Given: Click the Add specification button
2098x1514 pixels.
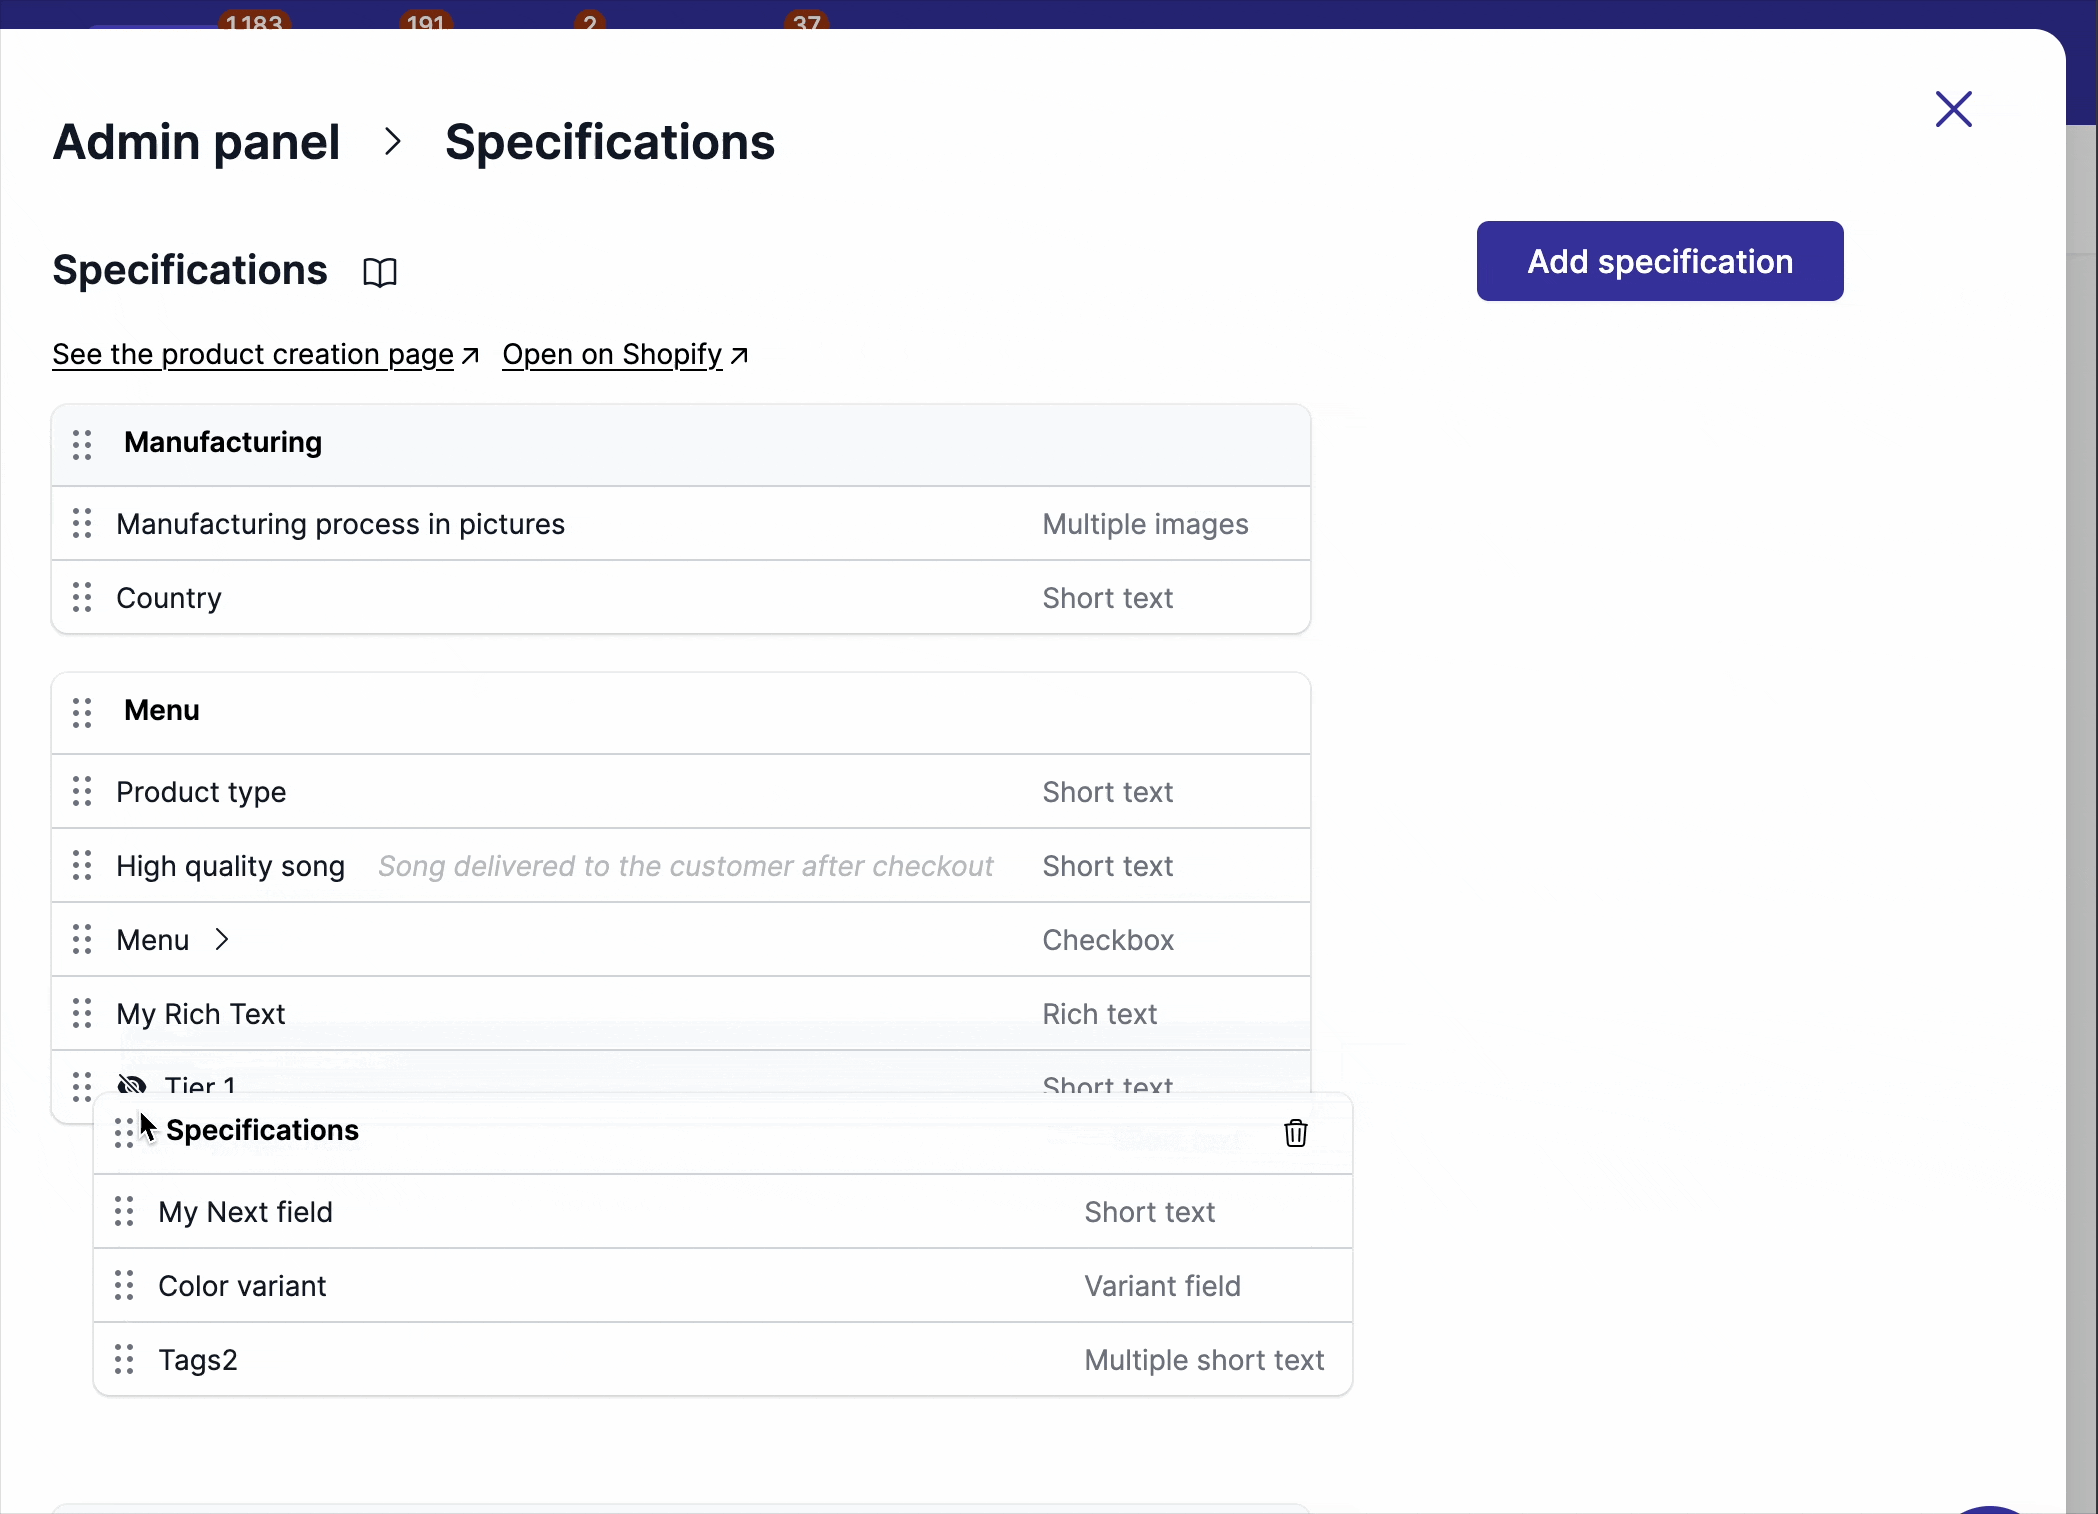Looking at the screenshot, I should tap(1659, 261).
